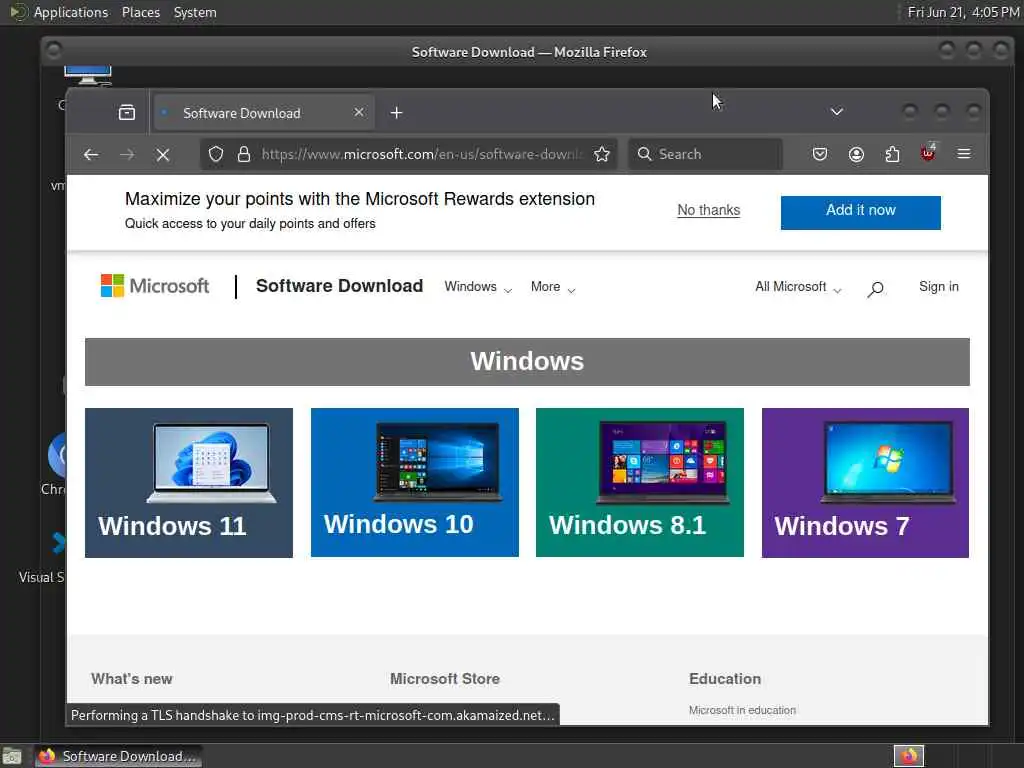Click Microsoft in education footer link
The image size is (1024, 768).
742,710
